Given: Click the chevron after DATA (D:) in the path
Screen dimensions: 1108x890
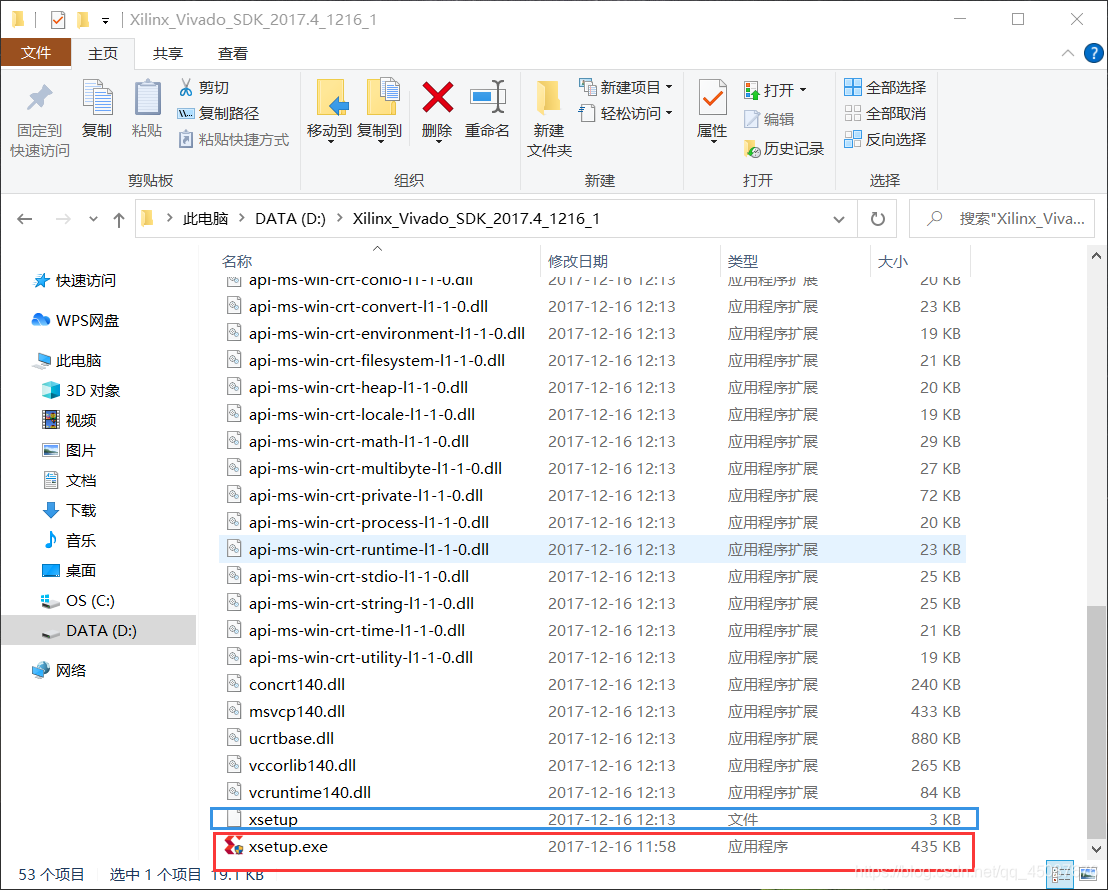Looking at the screenshot, I should (x=339, y=218).
